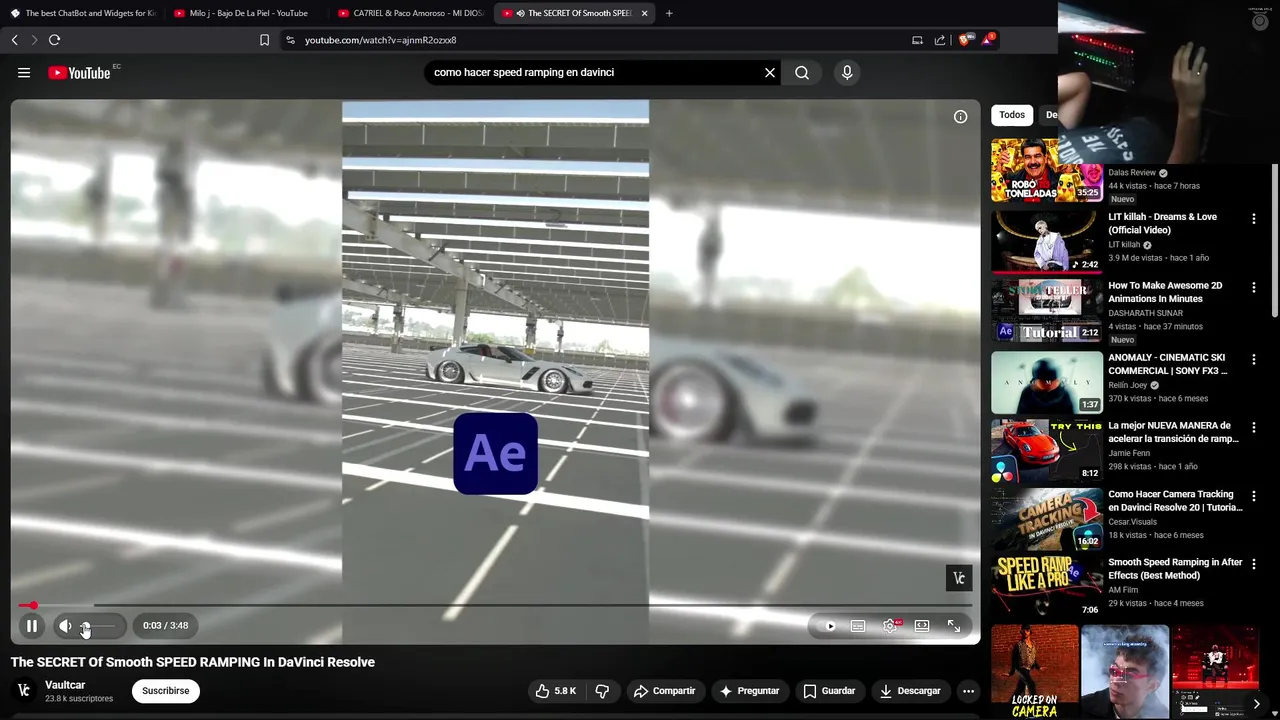1280x720 pixels.
Task: Click the YouTube search input field
Action: [x=595, y=72]
